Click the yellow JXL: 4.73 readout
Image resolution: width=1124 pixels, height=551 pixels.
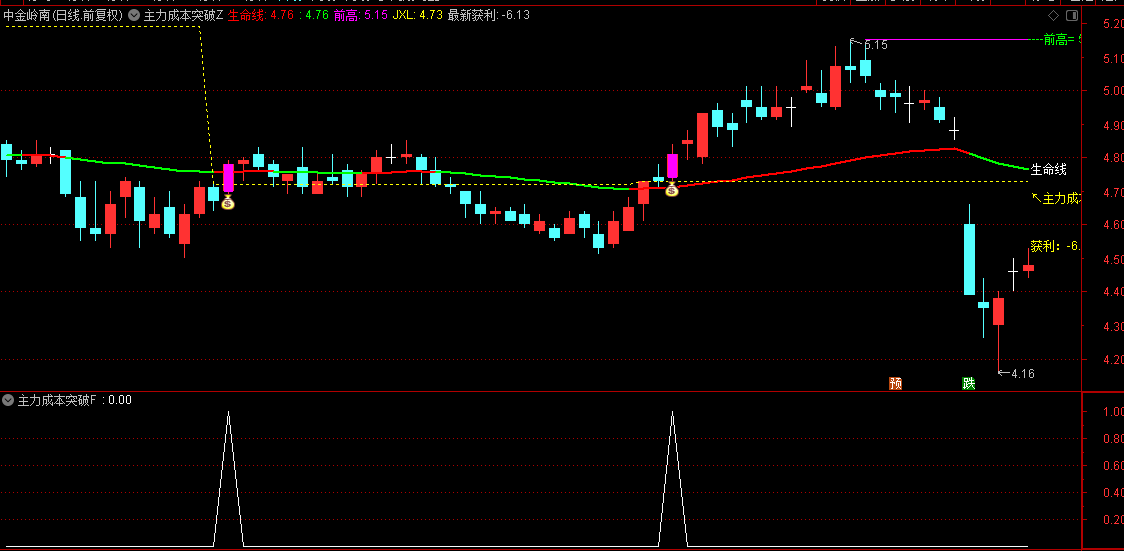click(x=417, y=15)
